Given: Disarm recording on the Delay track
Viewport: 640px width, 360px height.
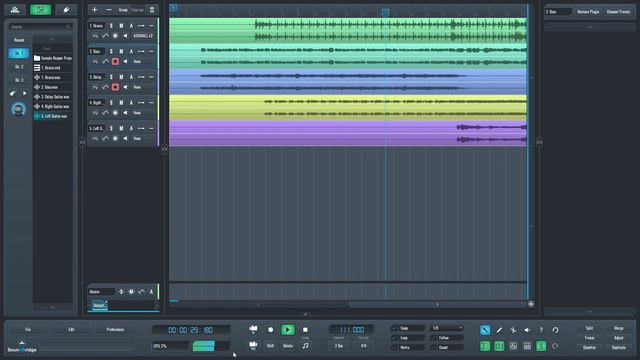Looking at the screenshot, I should [x=115, y=87].
